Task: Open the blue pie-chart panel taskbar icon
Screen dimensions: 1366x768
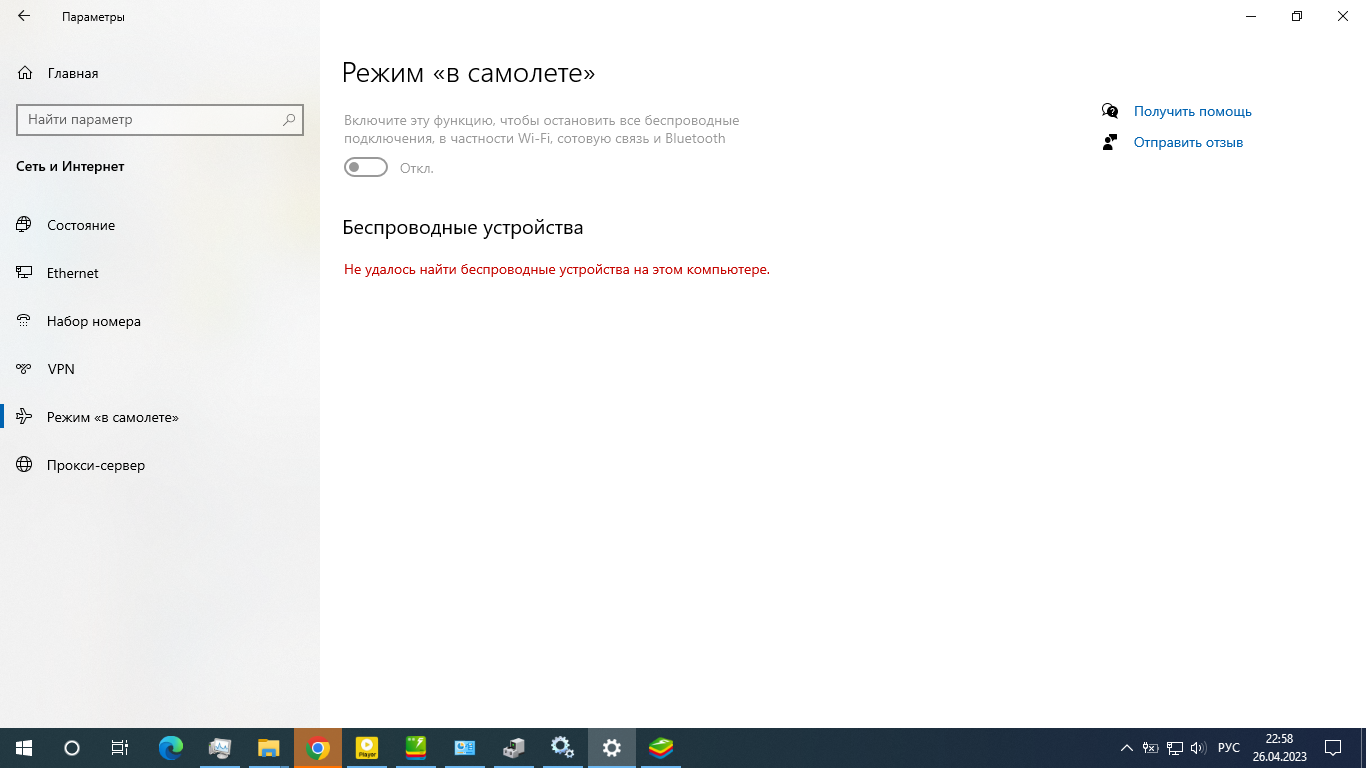Action: tap(465, 748)
